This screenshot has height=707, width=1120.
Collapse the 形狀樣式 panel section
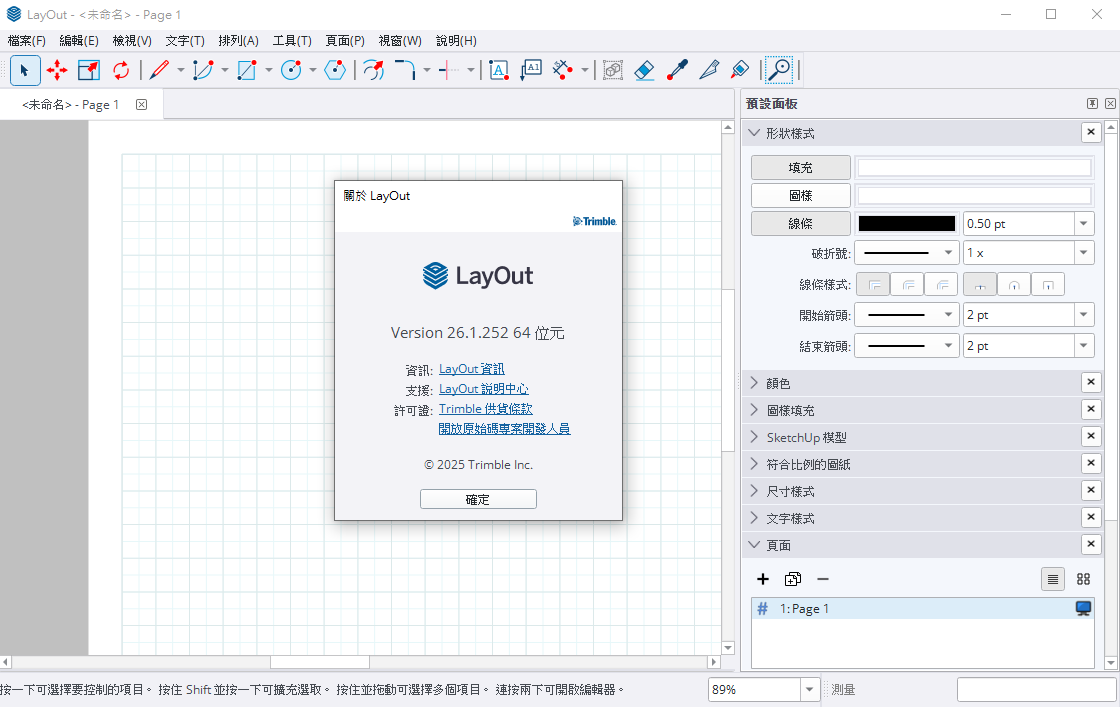(x=754, y=133)
